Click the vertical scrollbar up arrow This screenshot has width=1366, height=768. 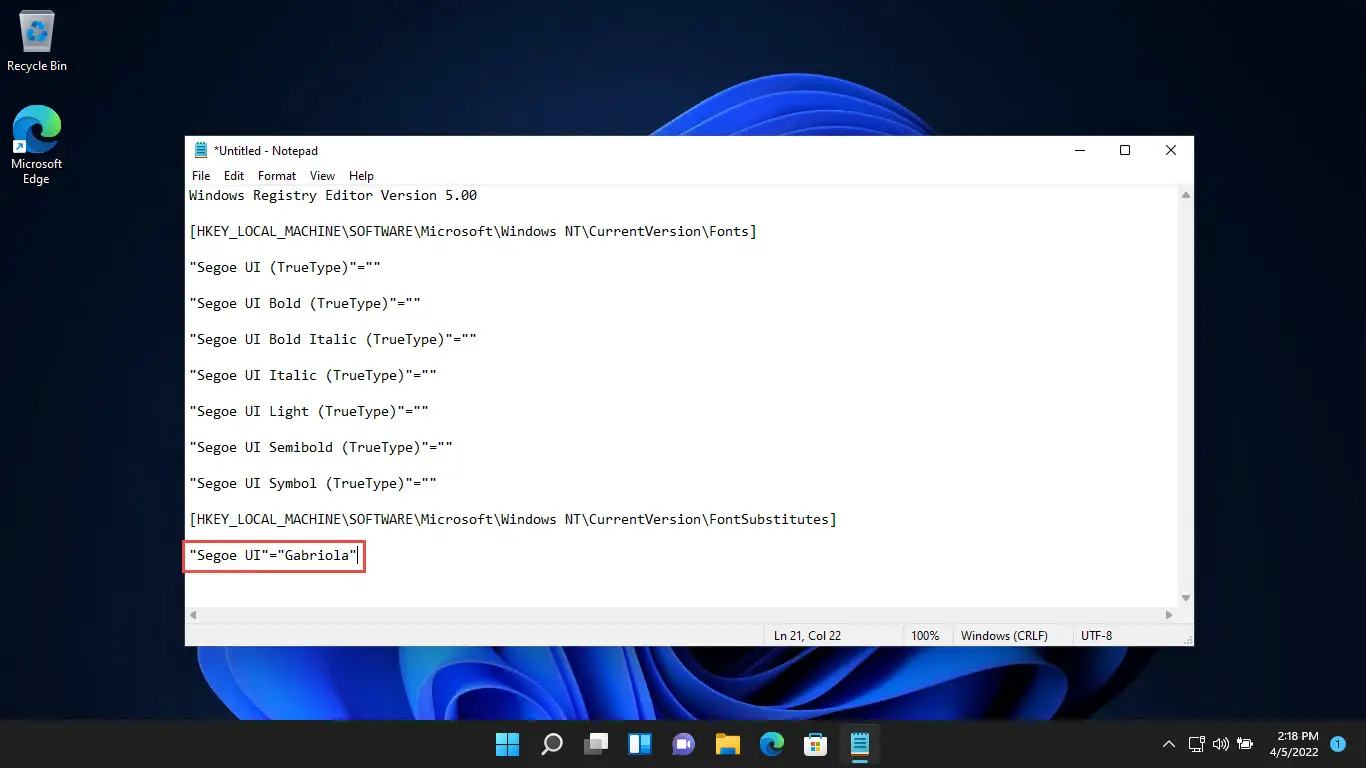click(1185, 196)
